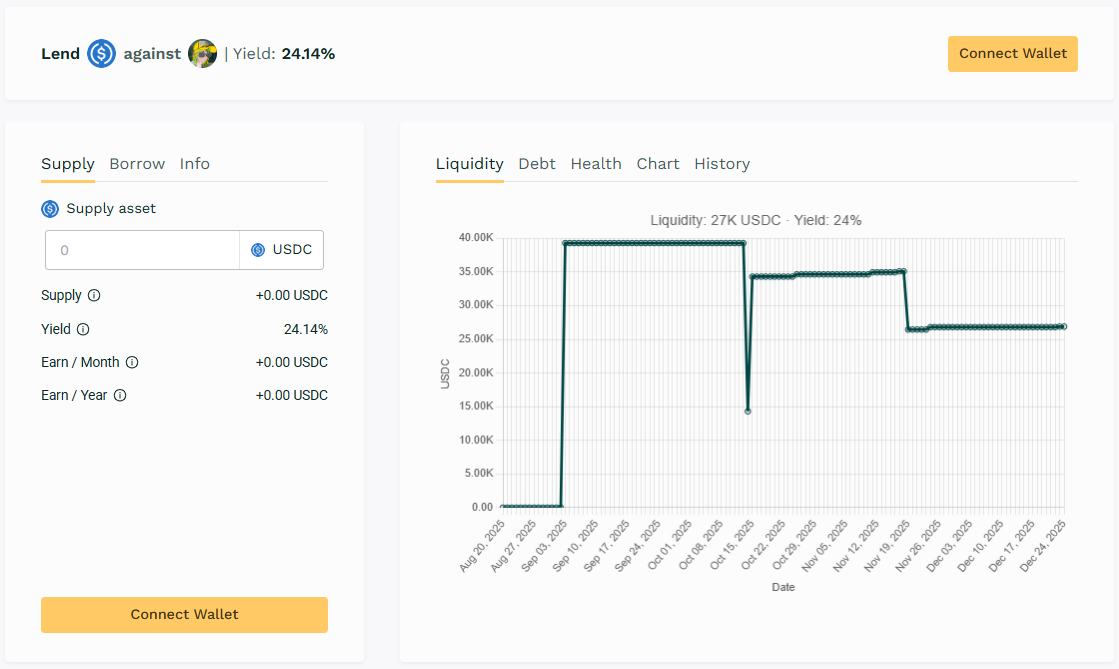Screen dimensions: 1119x669
Task: Click the USDC icon beside Supply asset label
Action: 50,209
